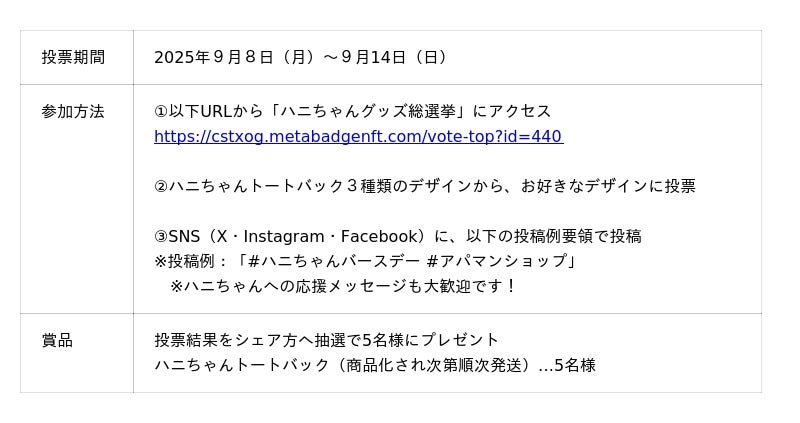Click the 賞品 header cell
This screenshot has height=423, width=800.
click(57, 340)
